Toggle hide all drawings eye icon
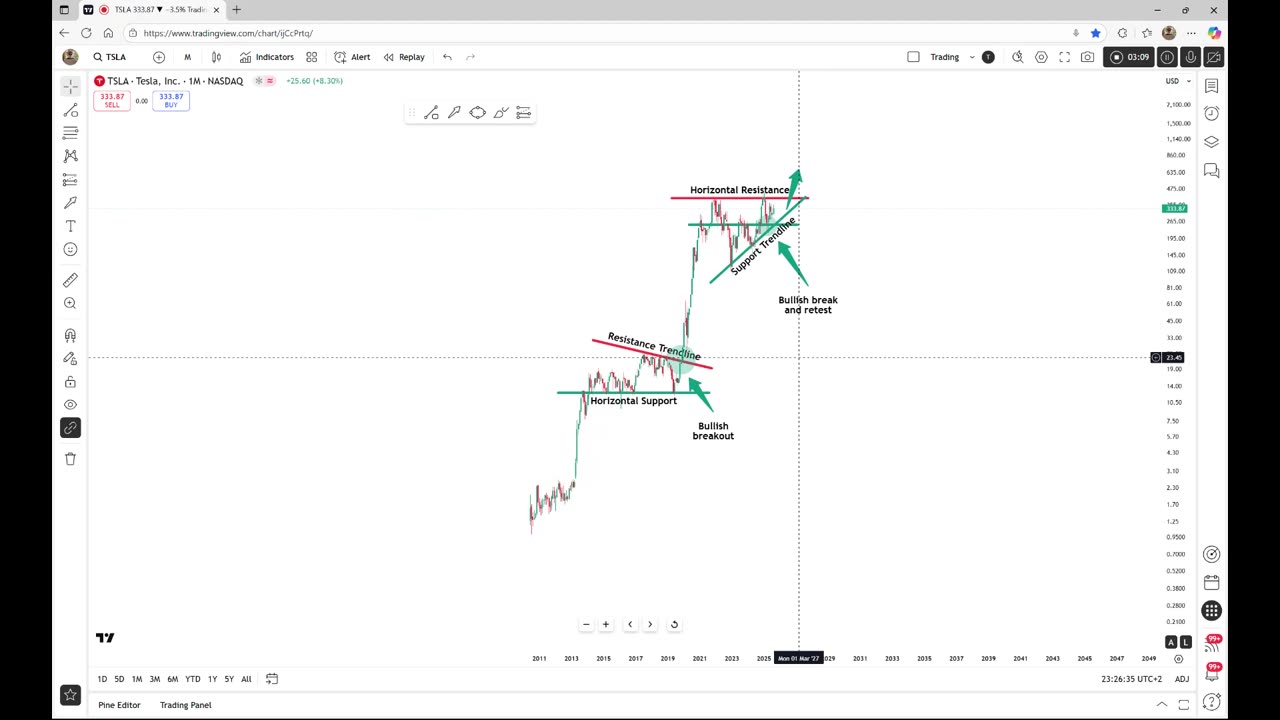 70,405
